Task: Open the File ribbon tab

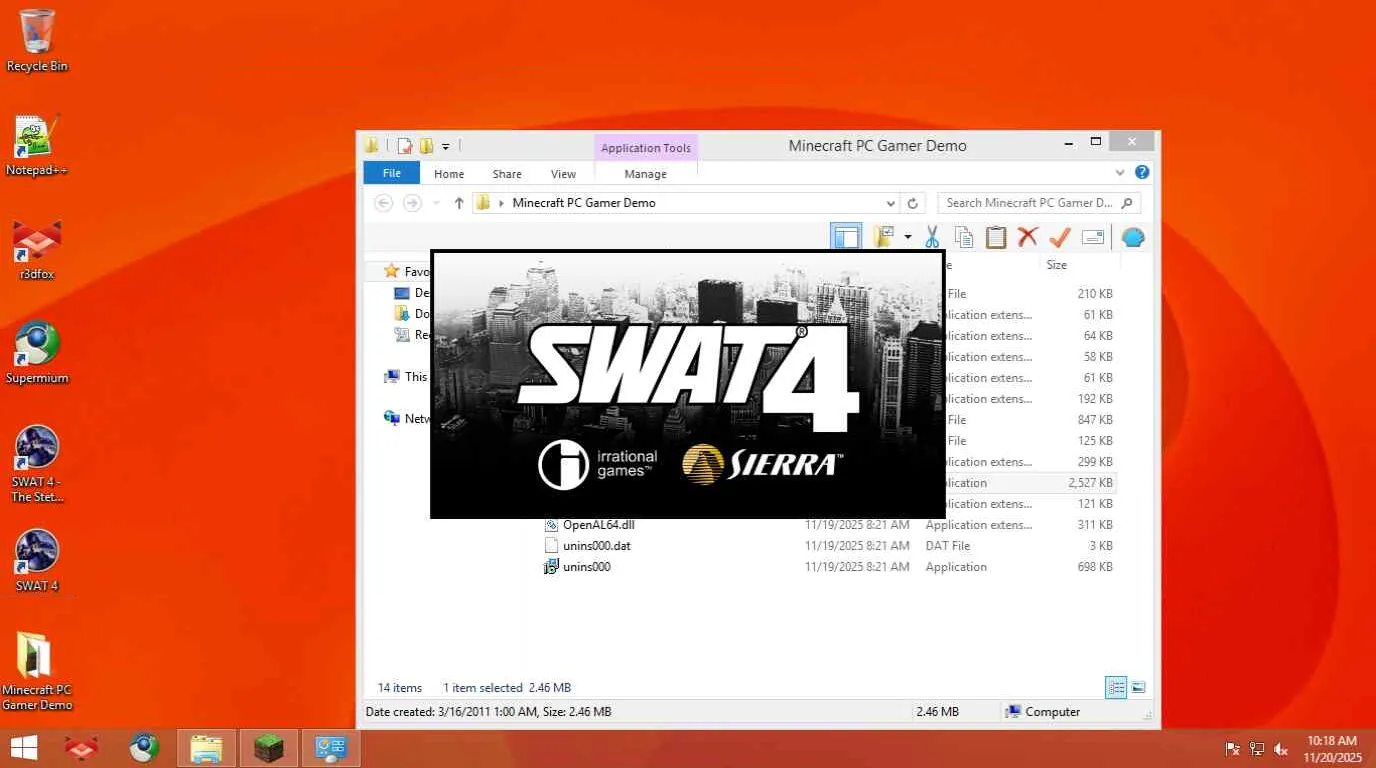Action: click(392, 173)
